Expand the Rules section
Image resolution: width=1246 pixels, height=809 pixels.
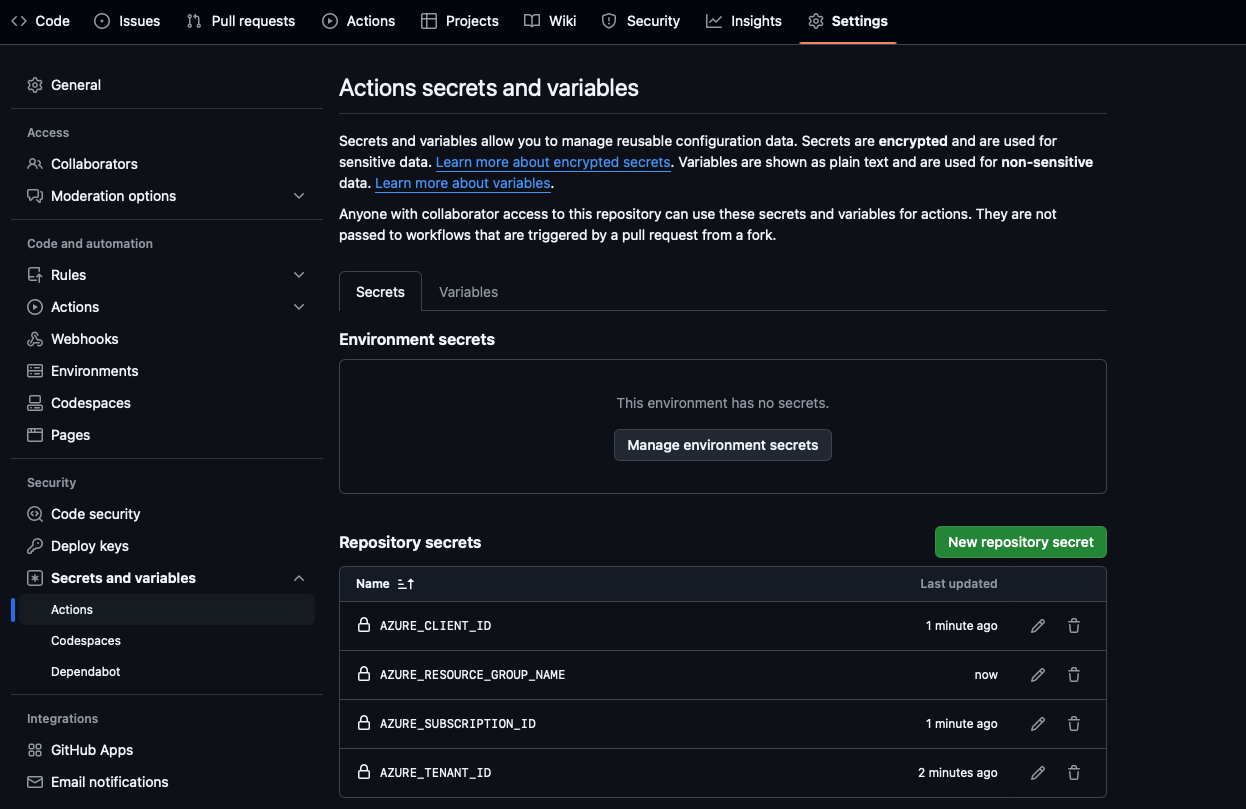(x=298, y=274)
